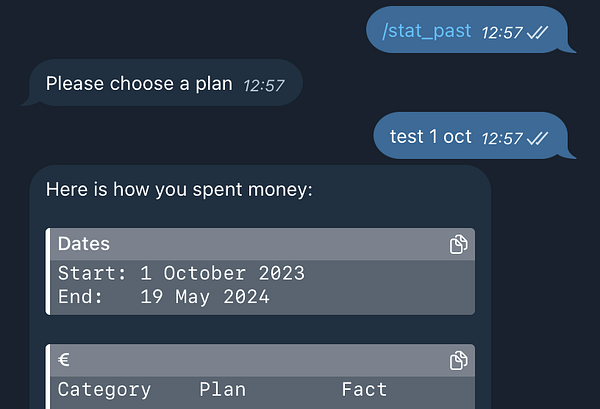Click the white left bar of the € block
Viewport: 600px width, 409px height.
[48, 376]
